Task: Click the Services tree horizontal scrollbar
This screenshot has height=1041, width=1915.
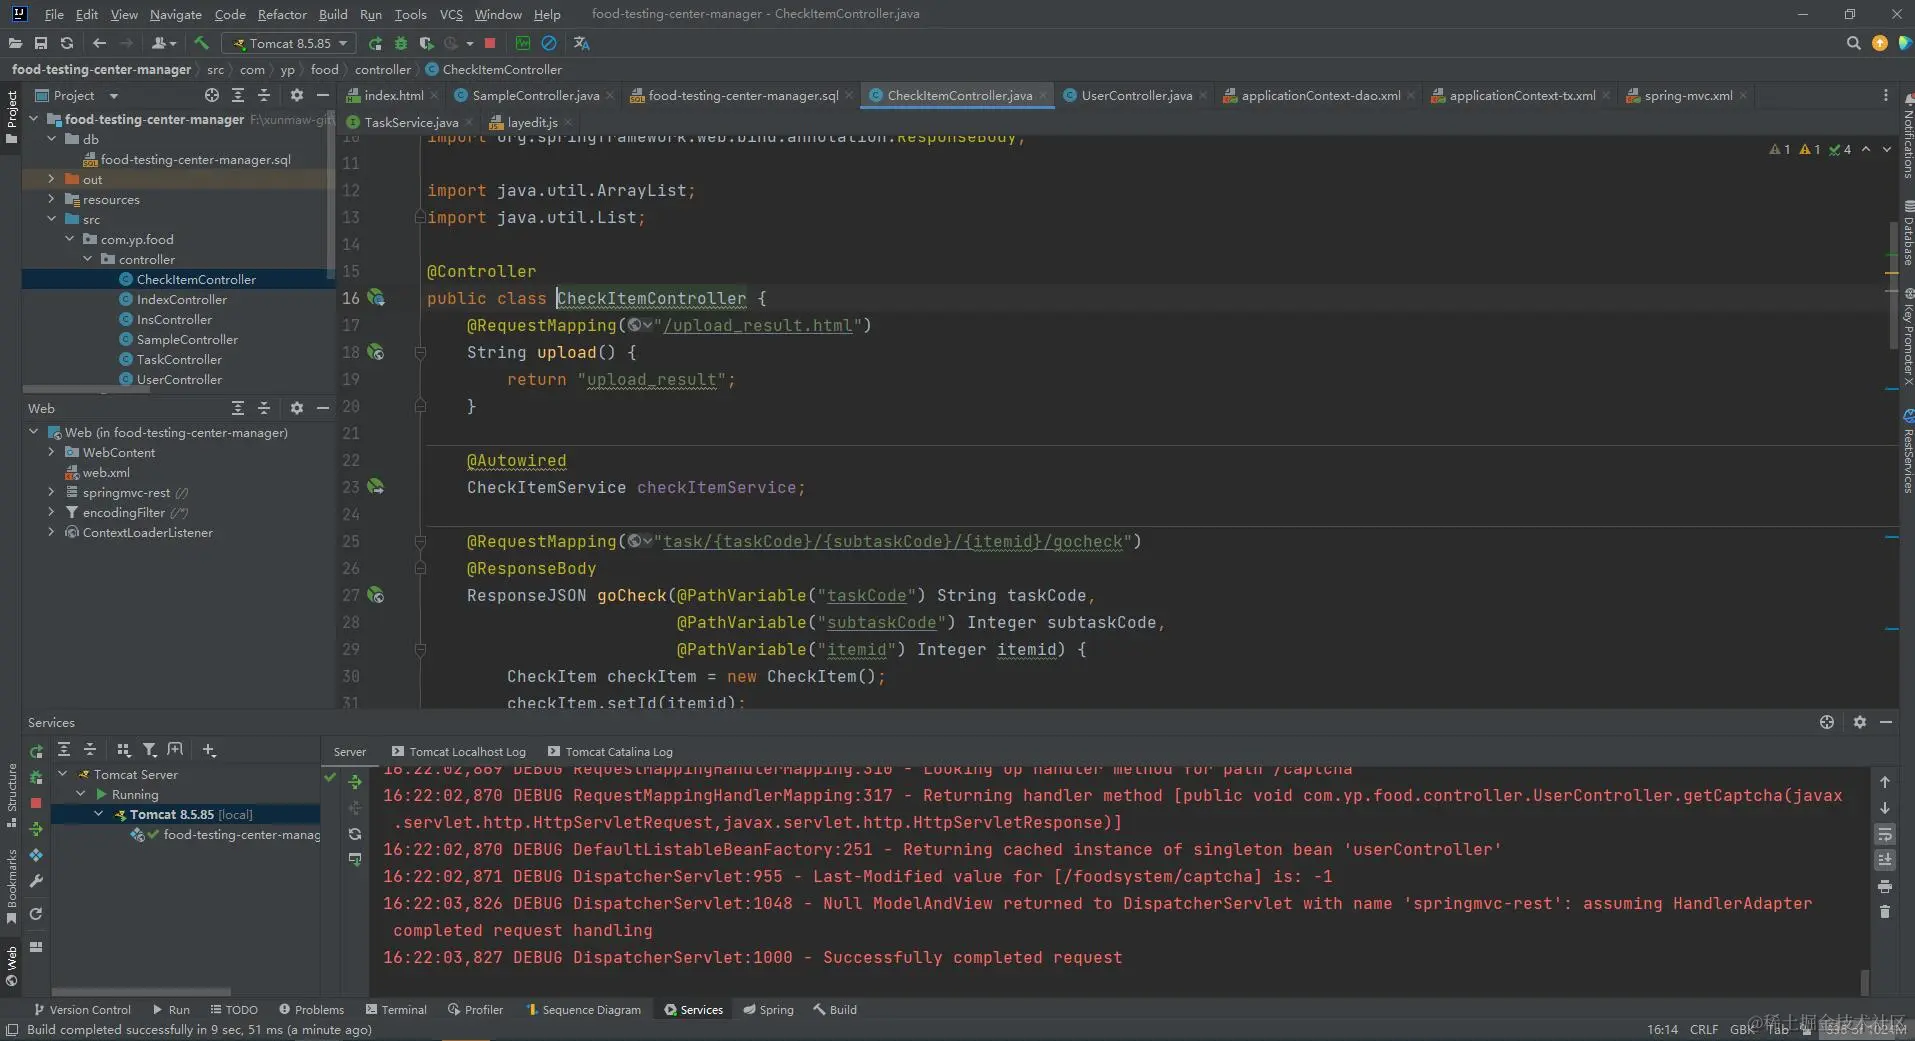Action: (x=140, y=991)
